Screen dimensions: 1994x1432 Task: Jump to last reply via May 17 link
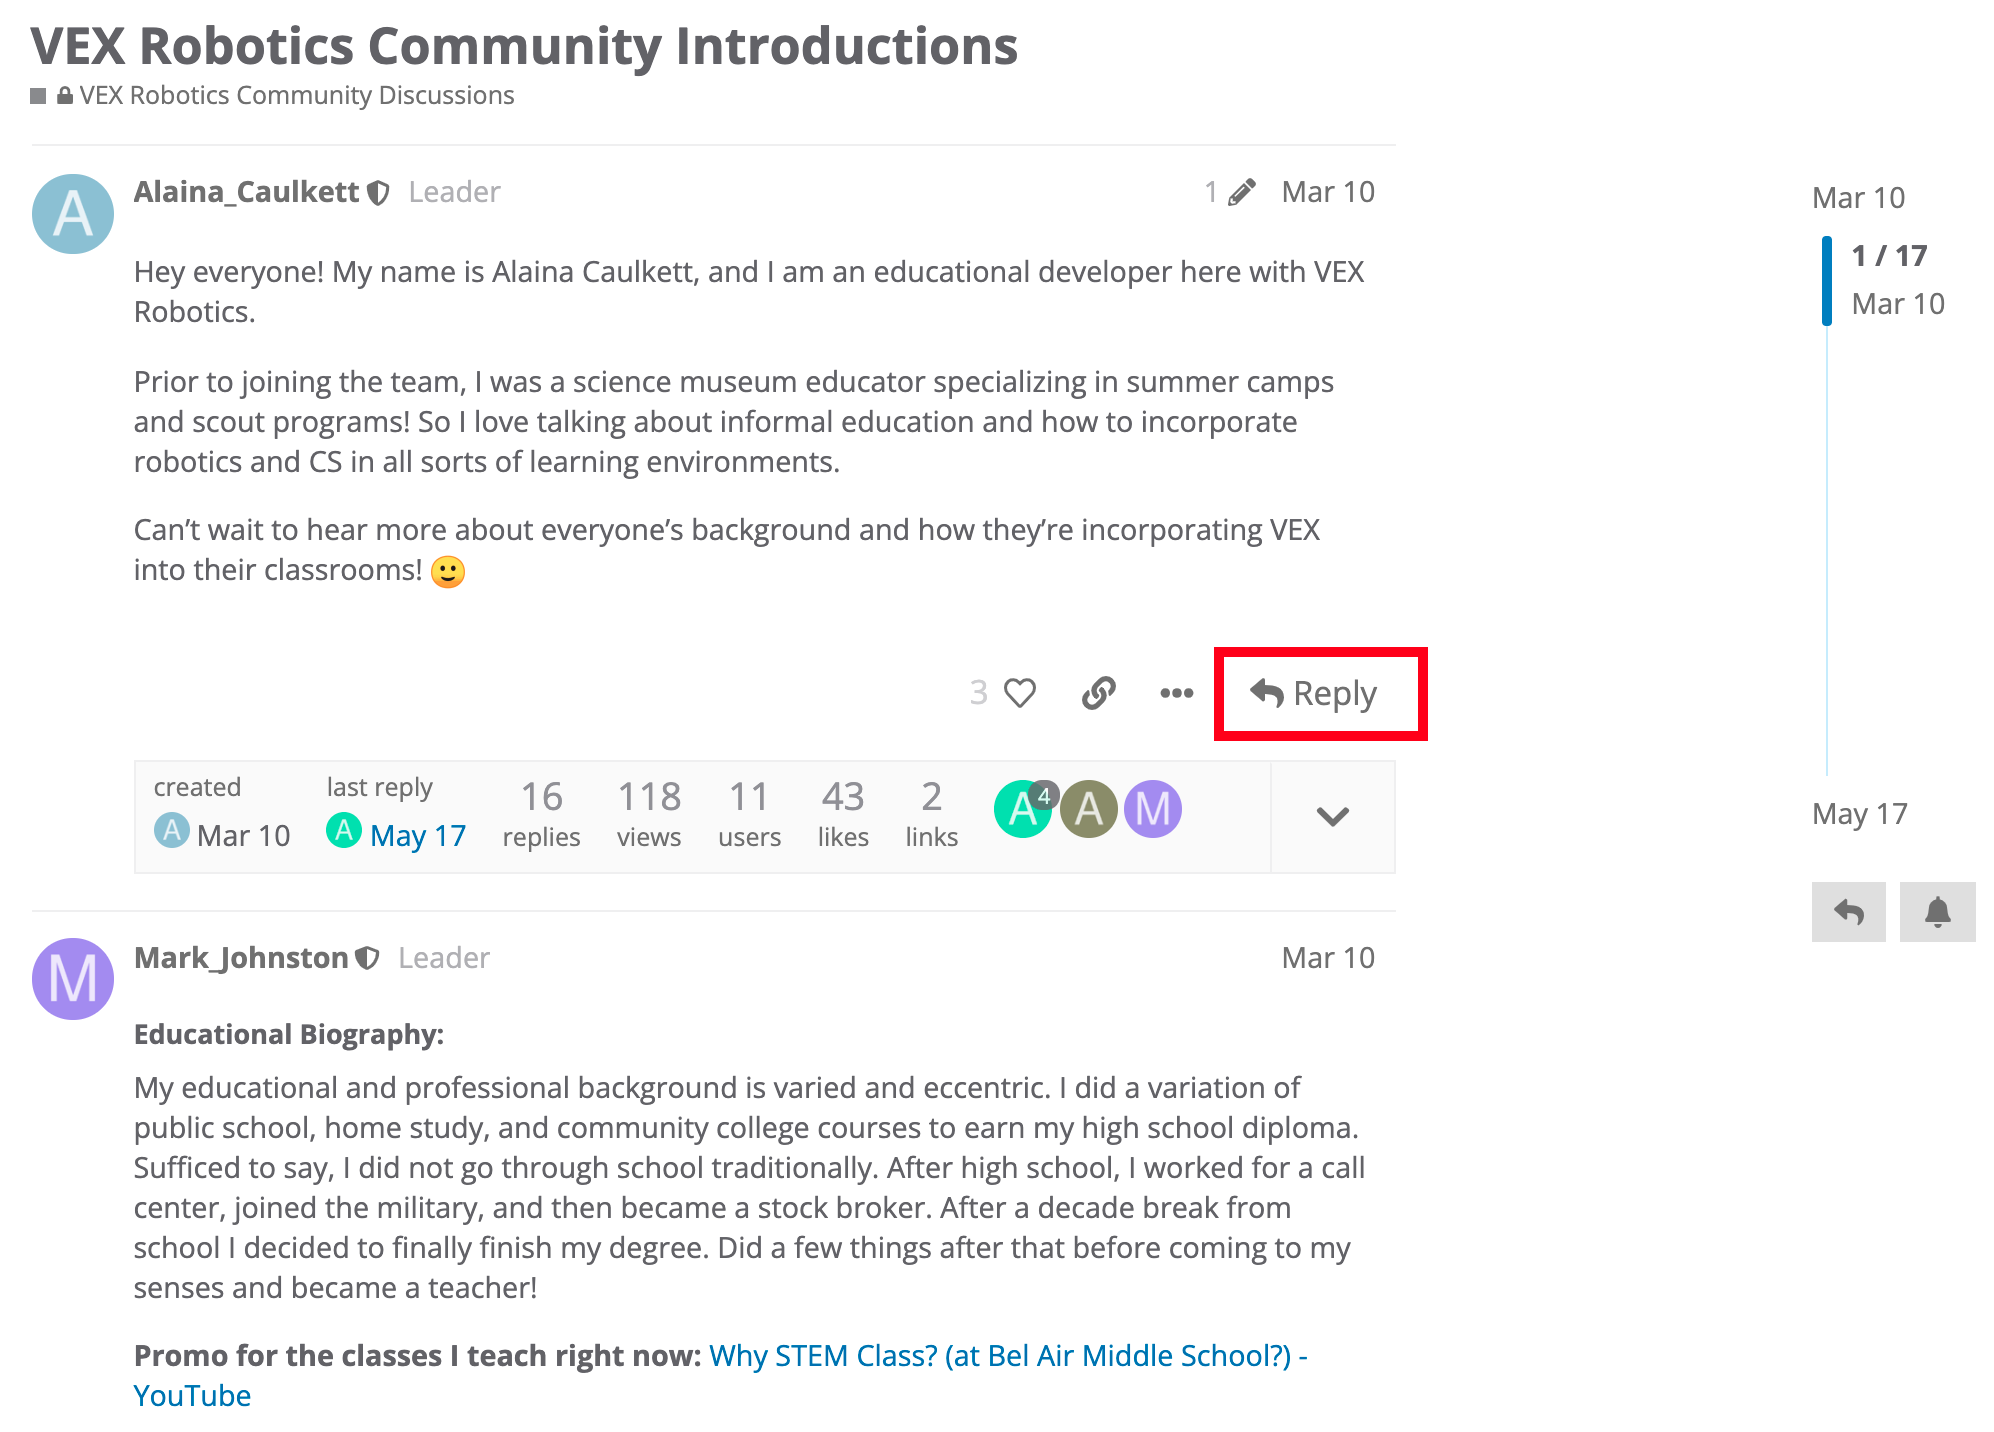click(x=417, y=836)
